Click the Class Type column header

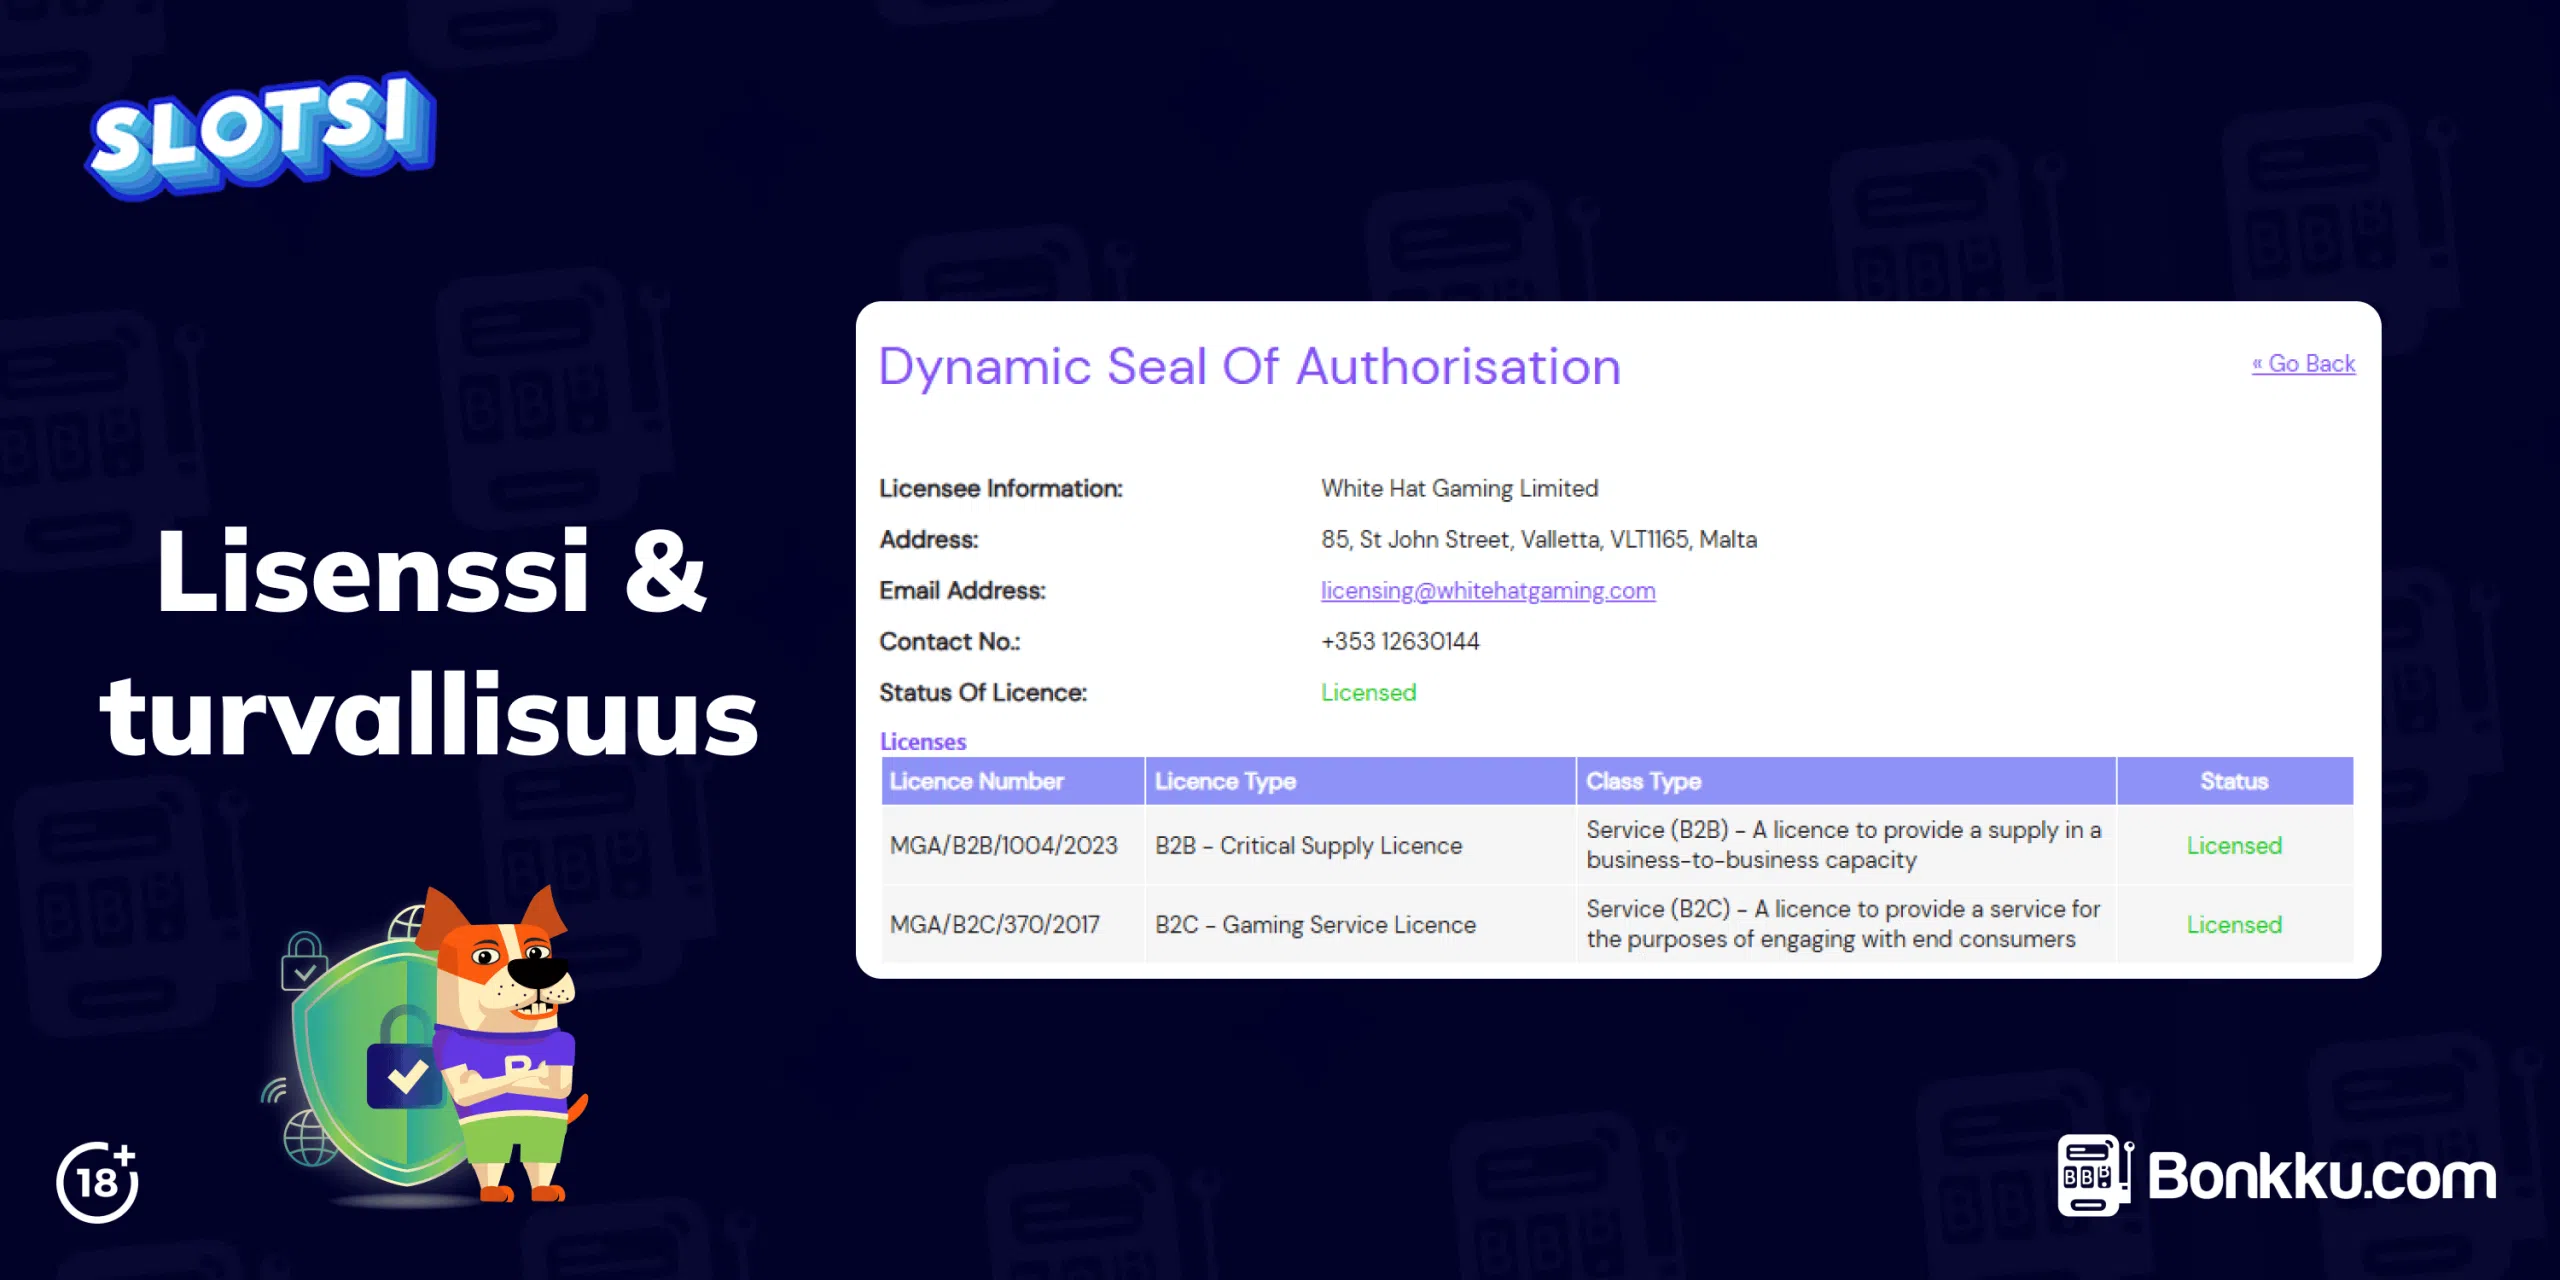[1846, 781]
